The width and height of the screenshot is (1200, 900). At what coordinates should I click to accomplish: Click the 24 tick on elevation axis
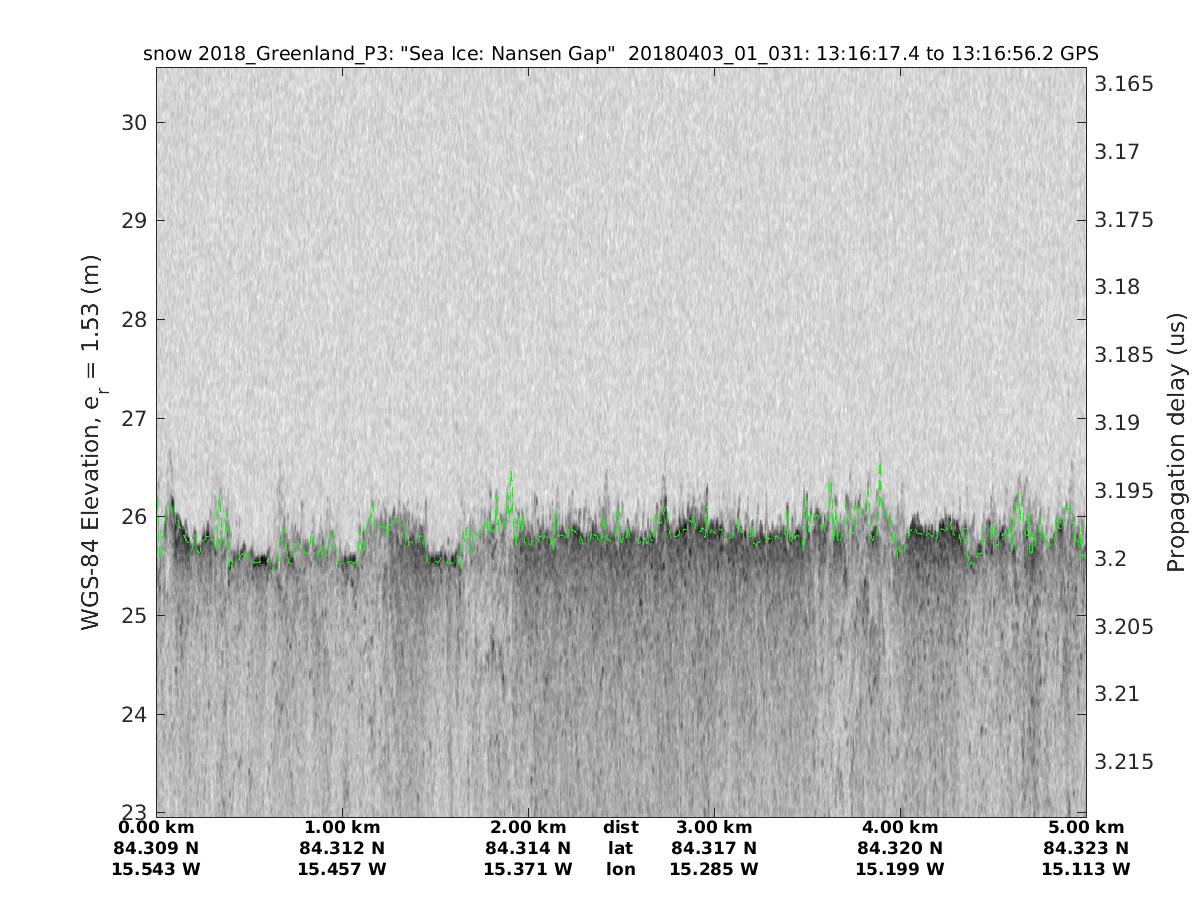(133, 714)
